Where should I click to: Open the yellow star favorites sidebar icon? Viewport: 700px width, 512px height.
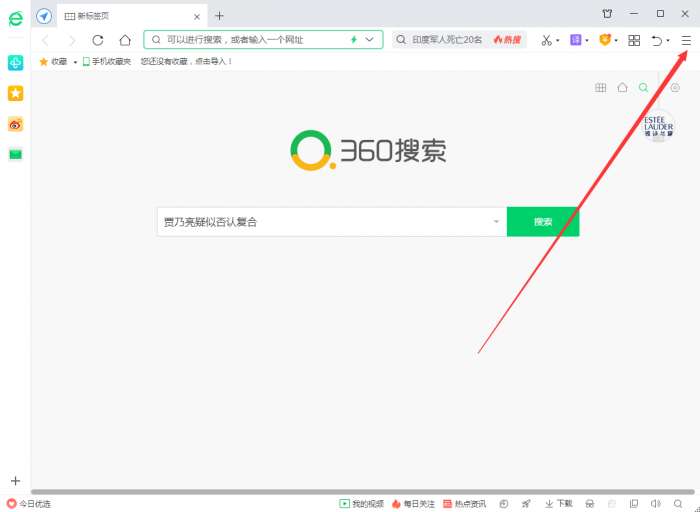click(x=16, y=93)
